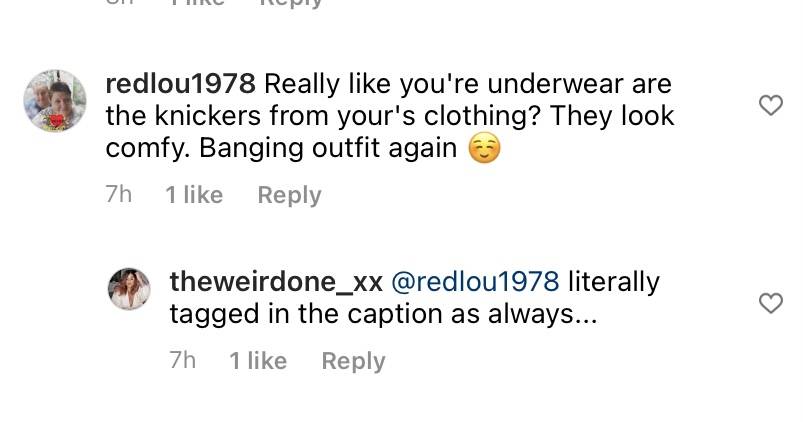Open theweirdone_xx's profile picture
The height and width of the screenshot is (422, 803).
tap(129, 289)
